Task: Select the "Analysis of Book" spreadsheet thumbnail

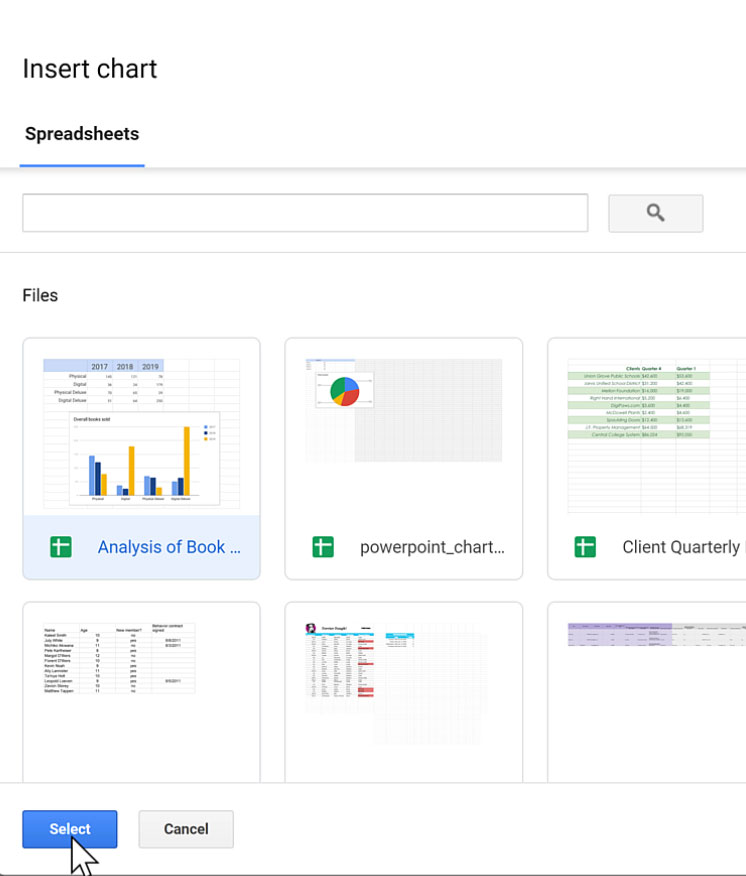Action: point(140,430)
